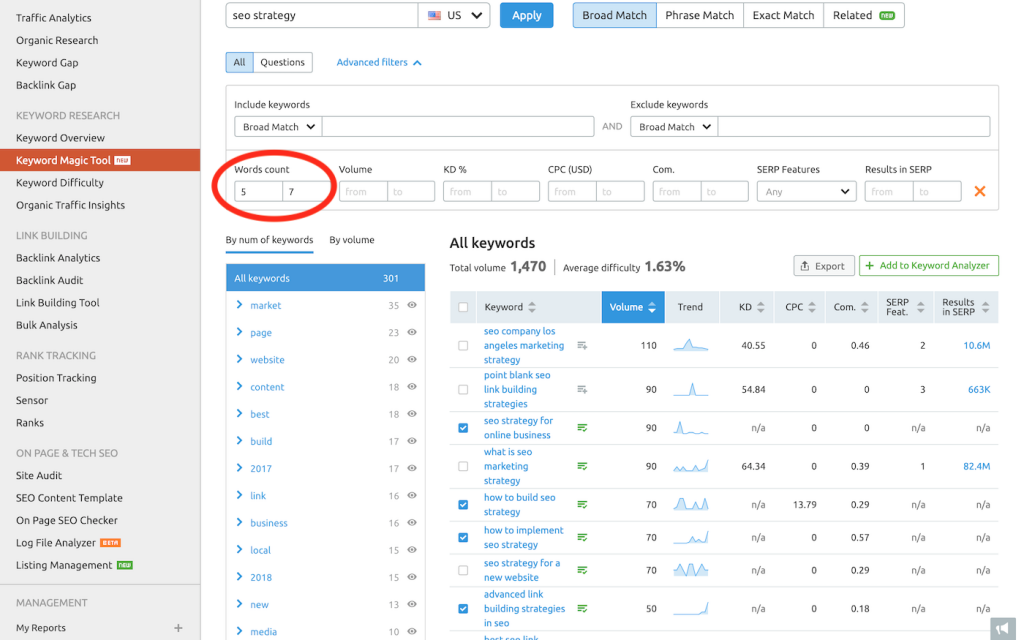Open Include keywords Broad Match dropdown
This screenshot has width=1024, height=640.
click(278, 127)
